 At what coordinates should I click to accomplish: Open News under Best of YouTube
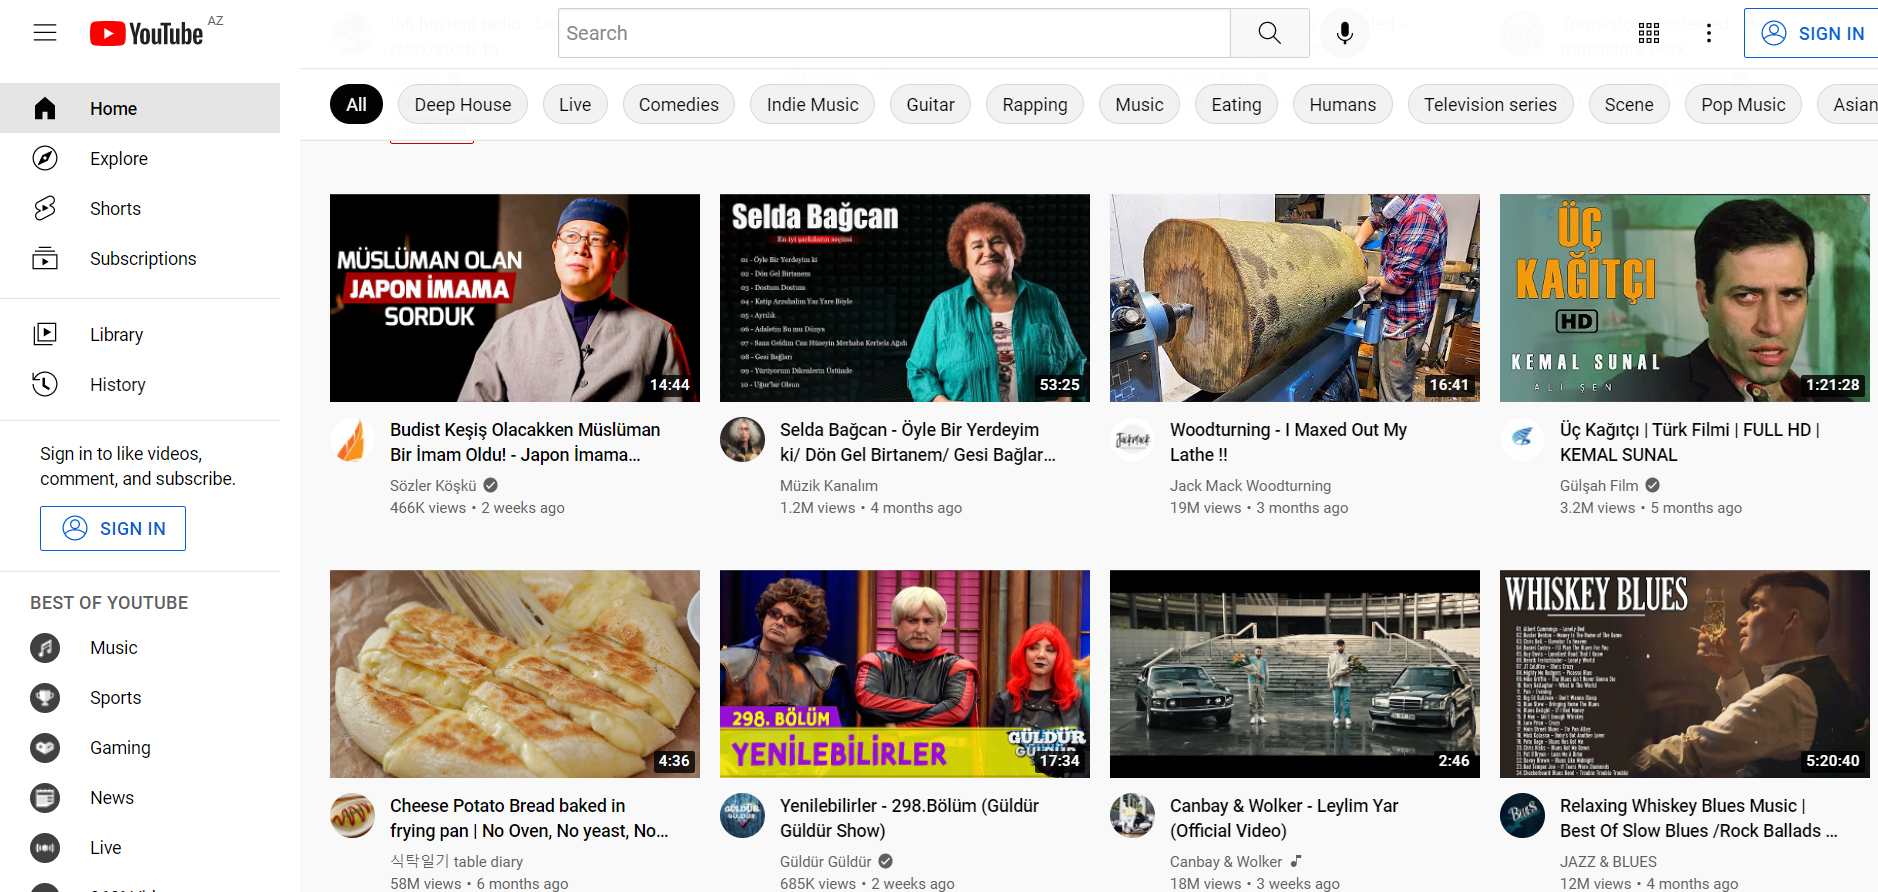click(x=140, y=798)
